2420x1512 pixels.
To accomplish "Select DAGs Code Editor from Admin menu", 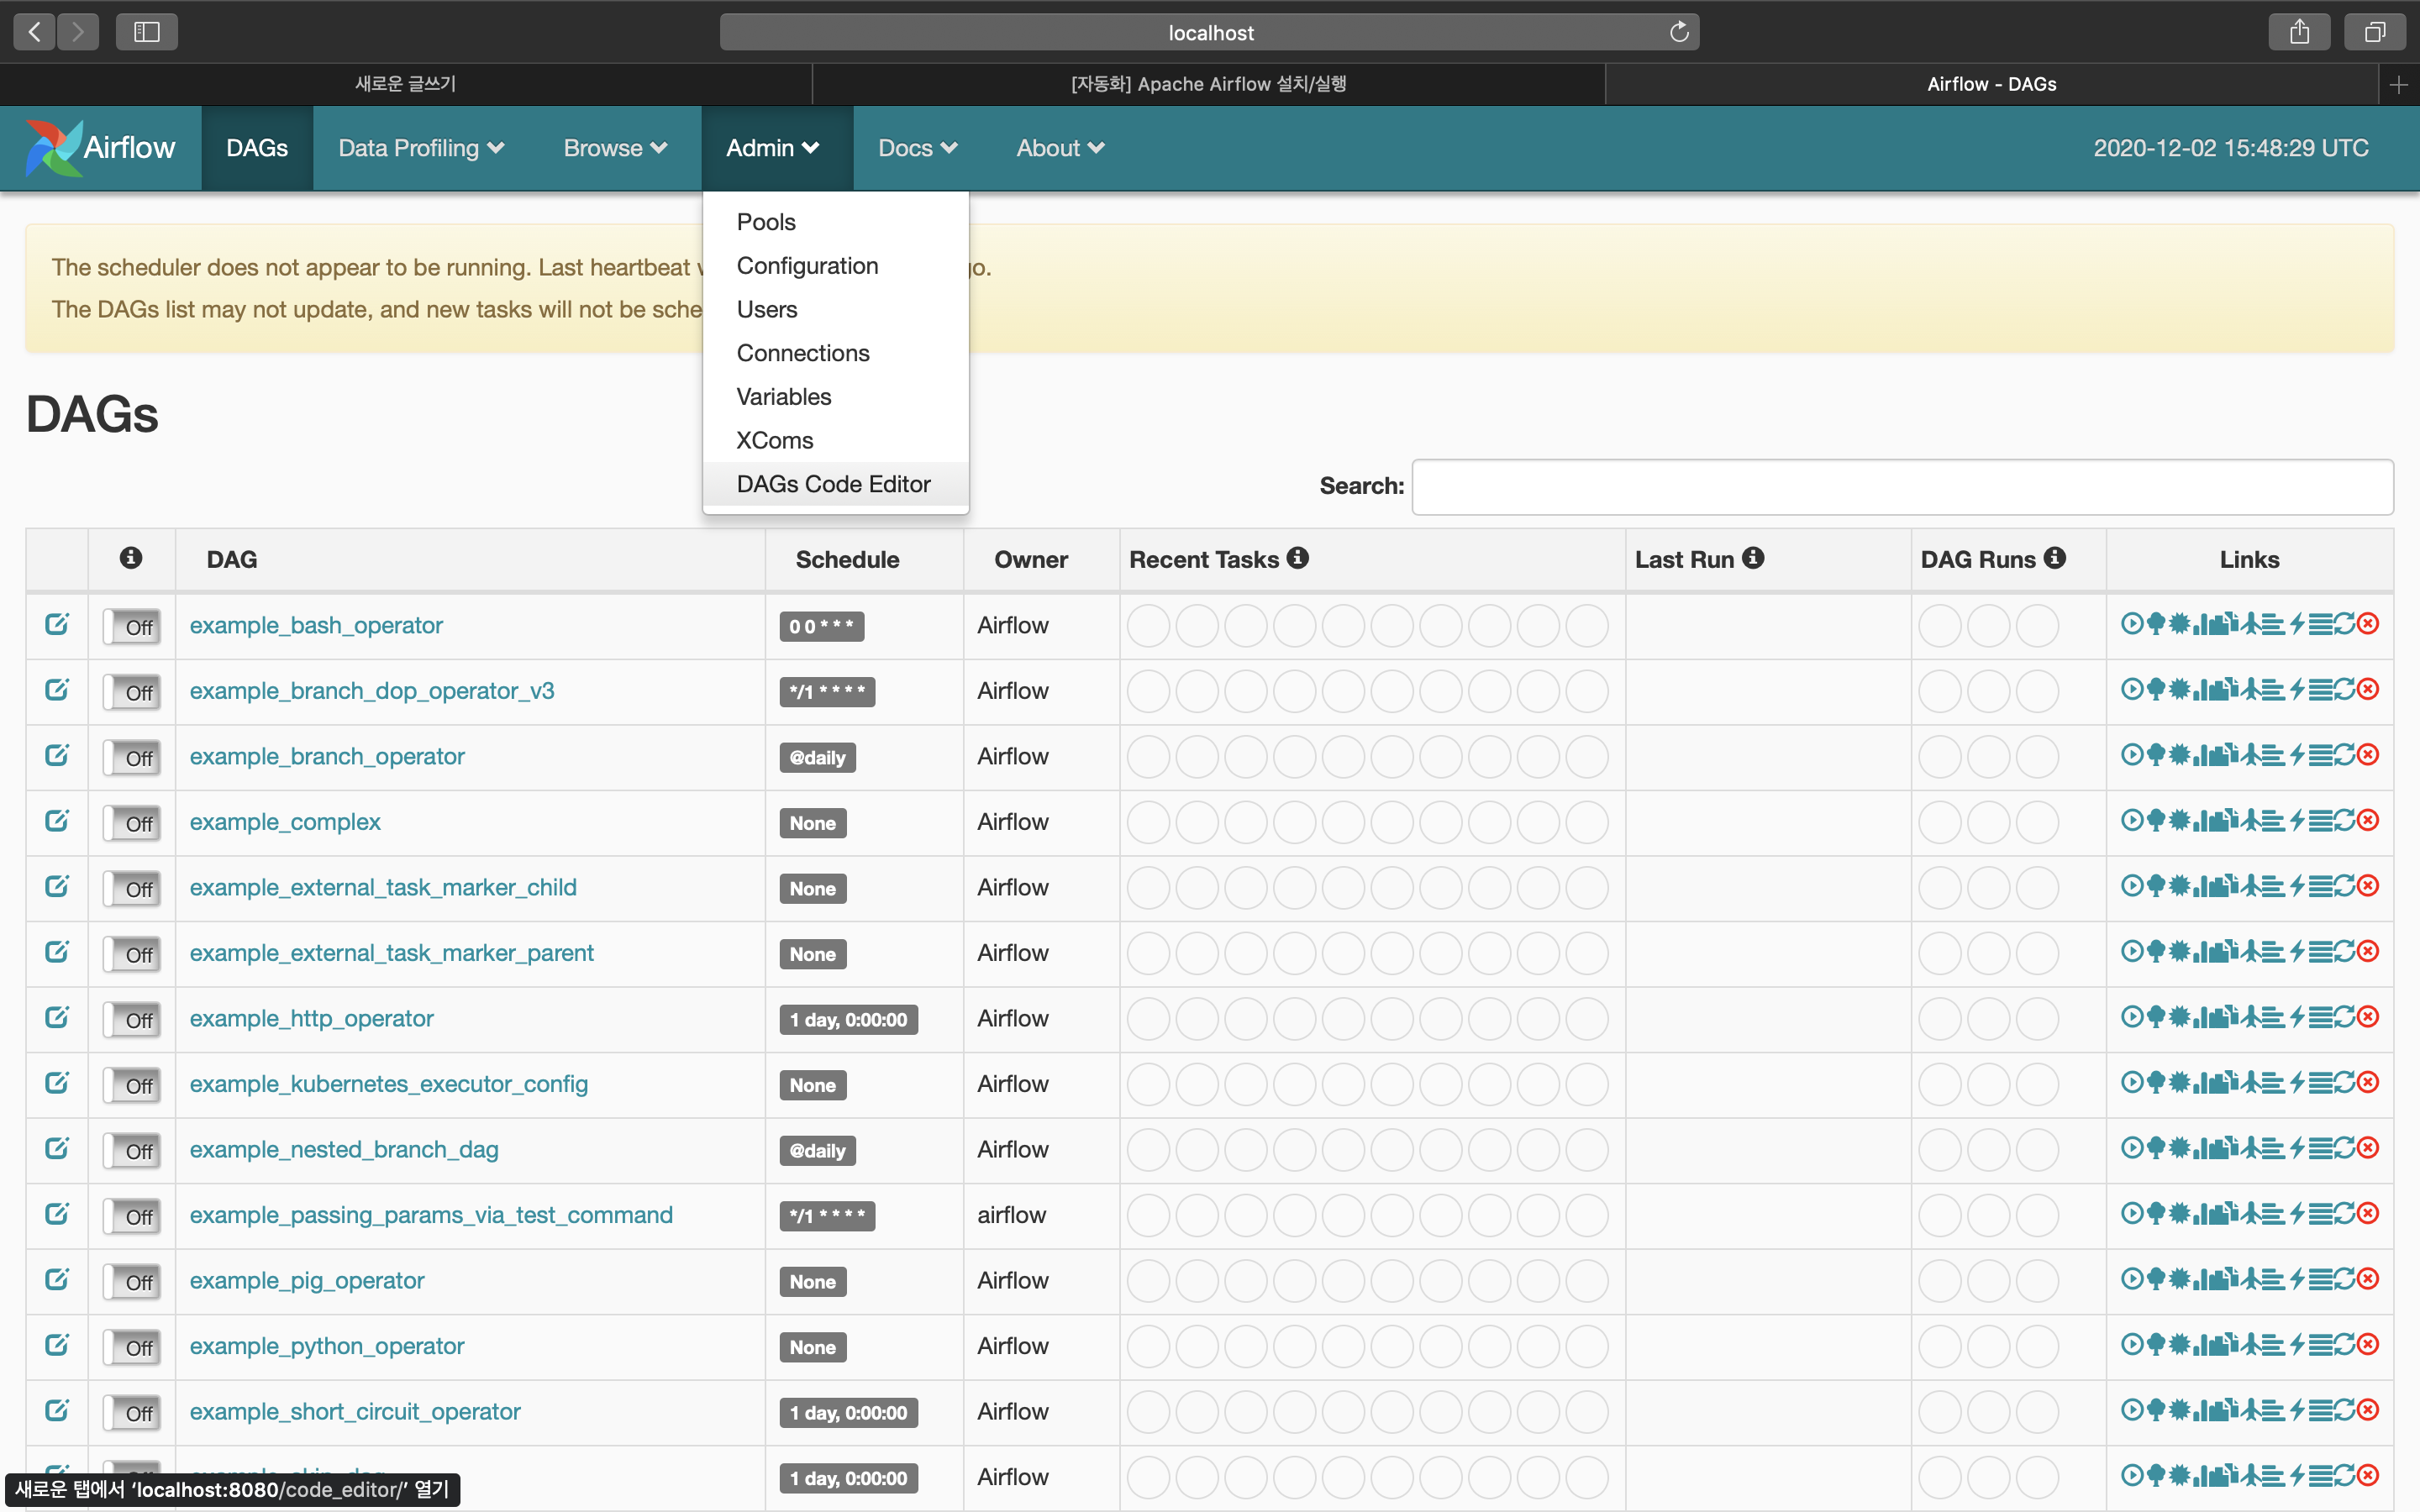I will click(833, 484).
